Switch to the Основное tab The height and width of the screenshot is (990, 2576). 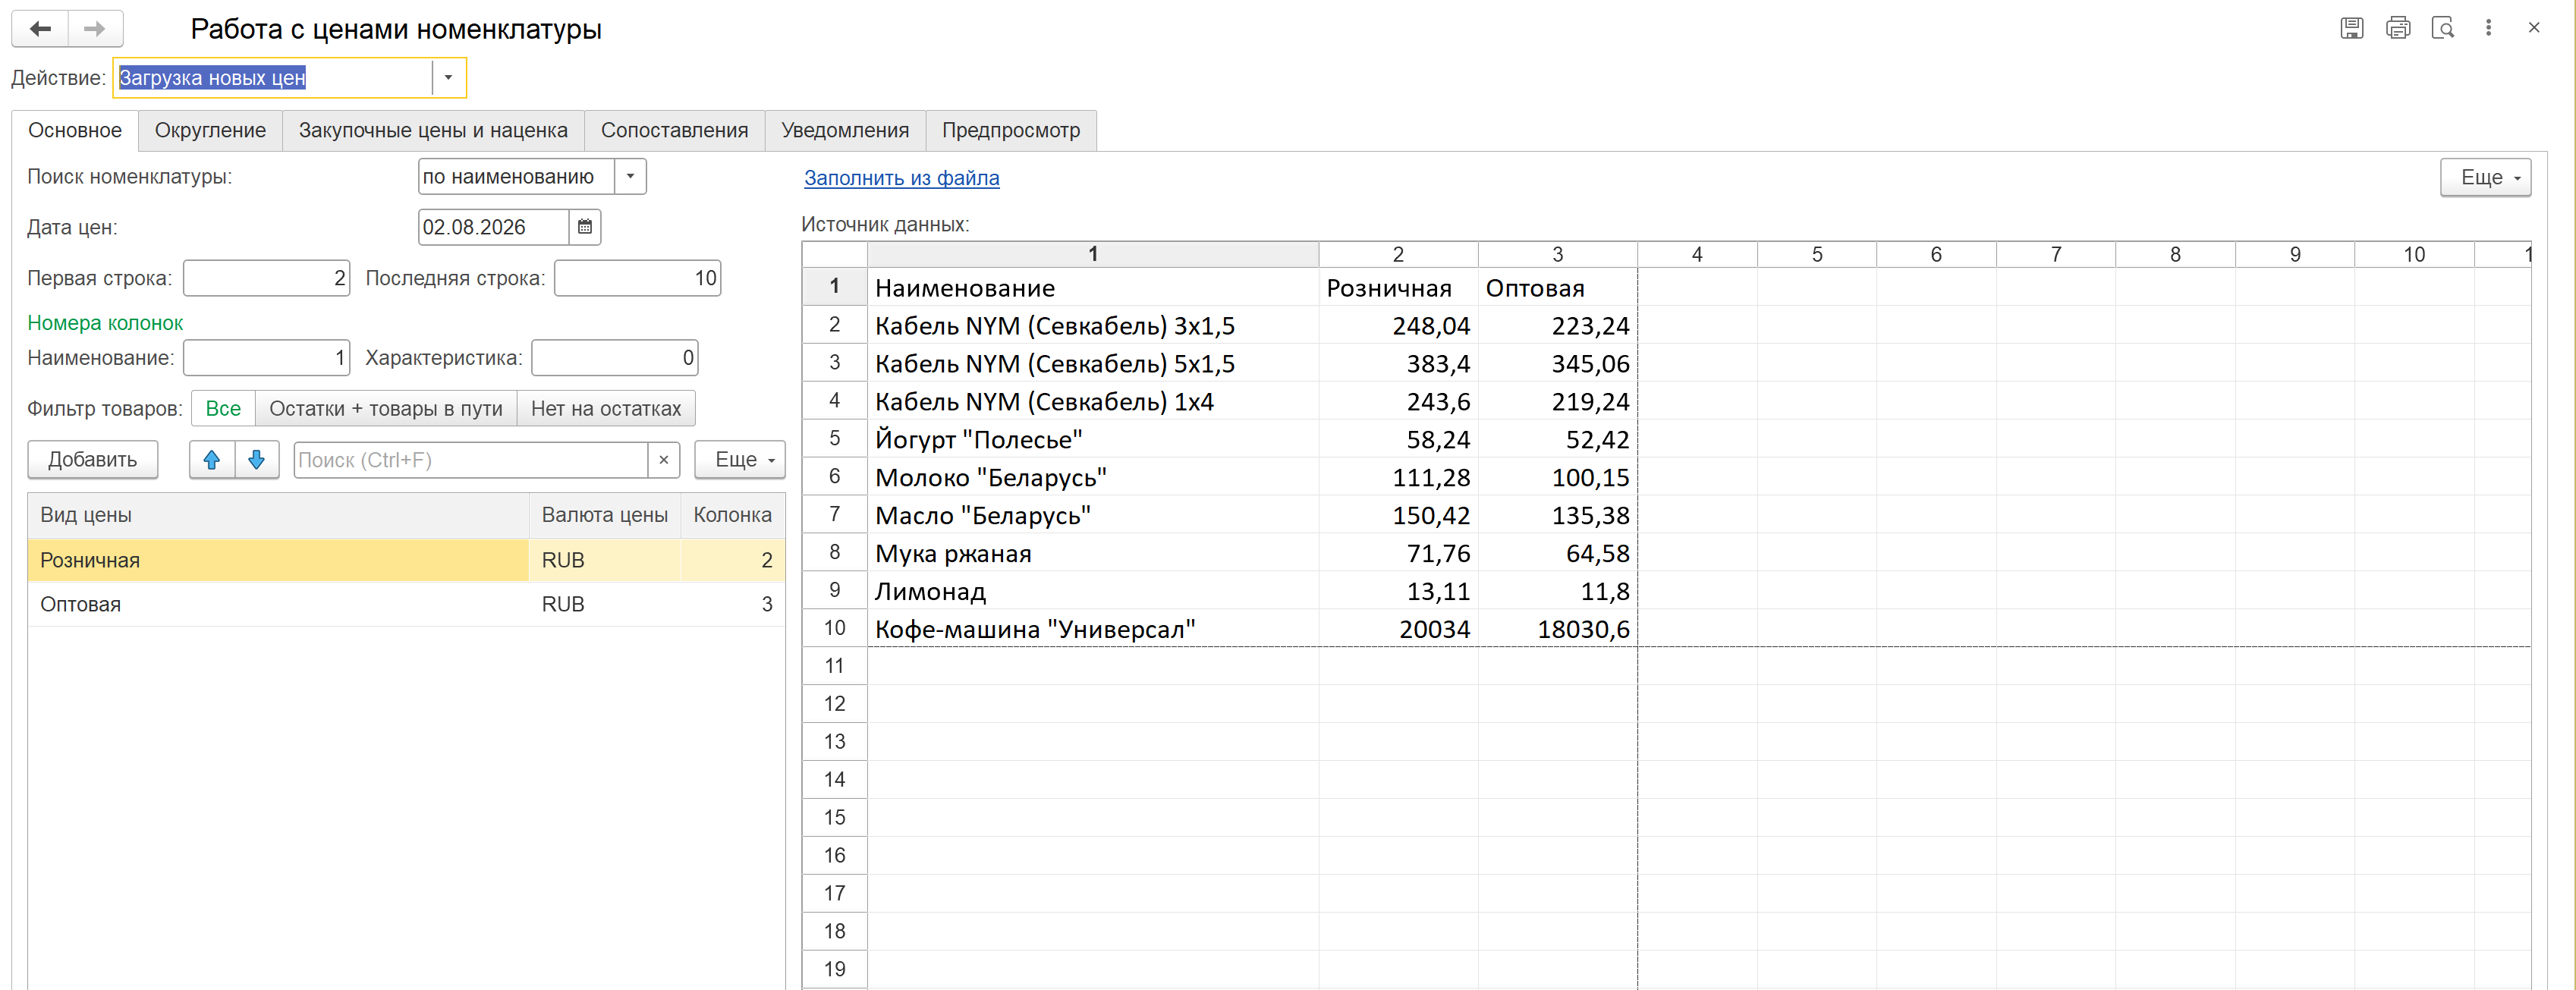(x=75, y=131)
